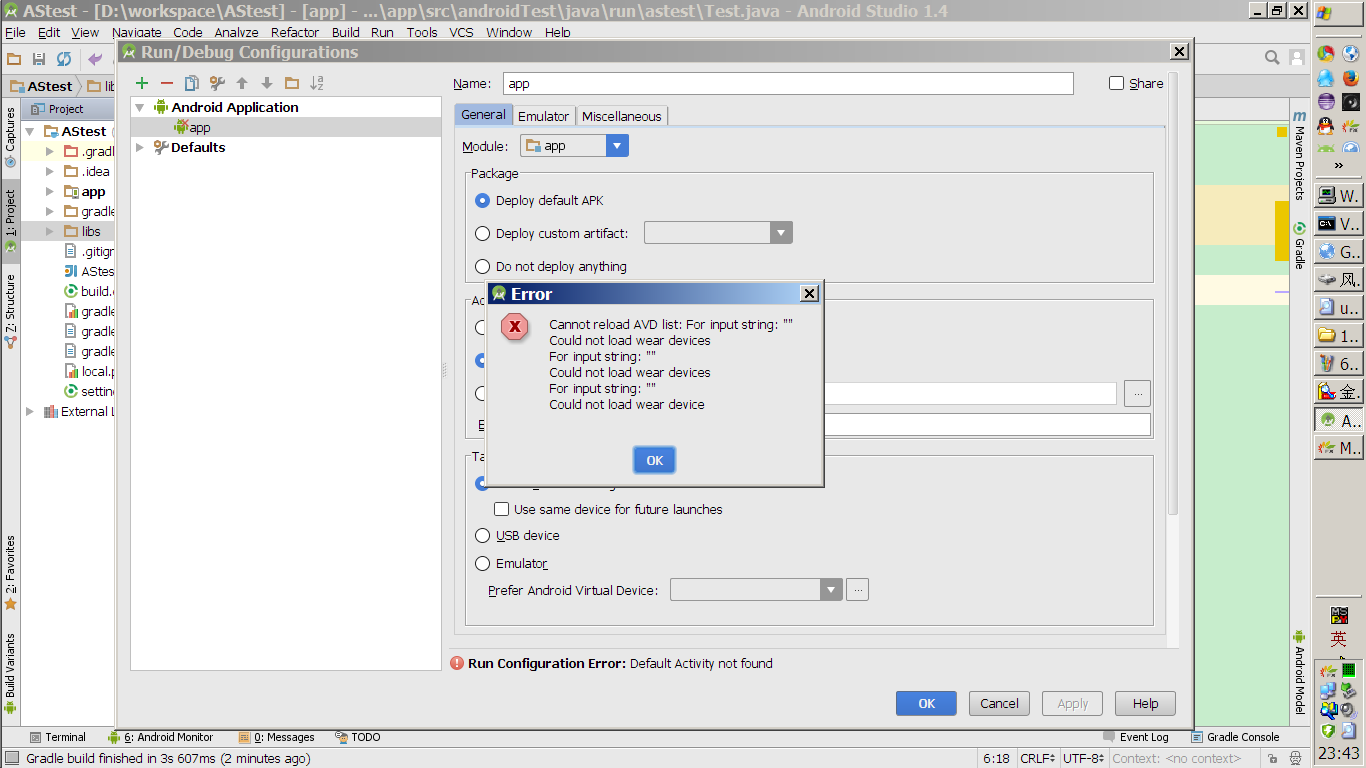Screen dimensions: 1366x768
Task: Click the Synchronize refresh icon in main toolbar
Action: [64, 59]
